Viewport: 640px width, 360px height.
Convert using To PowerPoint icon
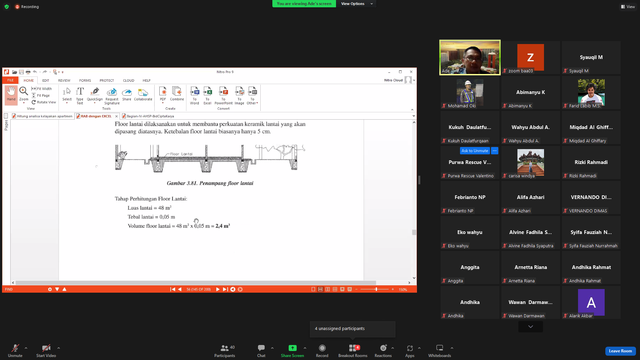[x=223, y=96]
